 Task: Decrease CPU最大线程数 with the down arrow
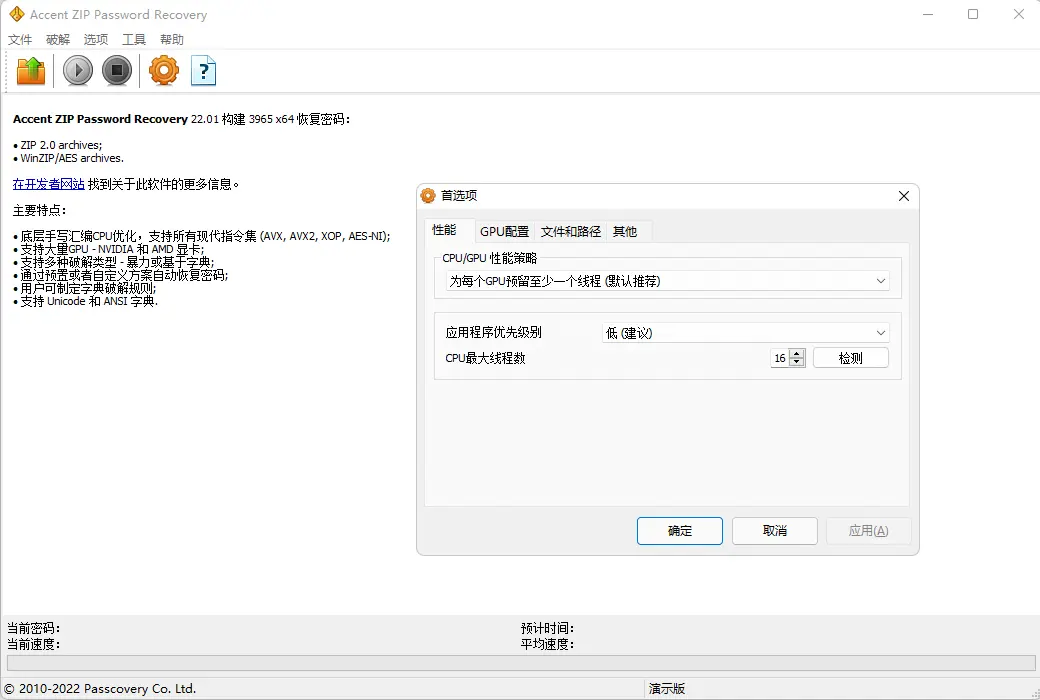pos(797,362)
